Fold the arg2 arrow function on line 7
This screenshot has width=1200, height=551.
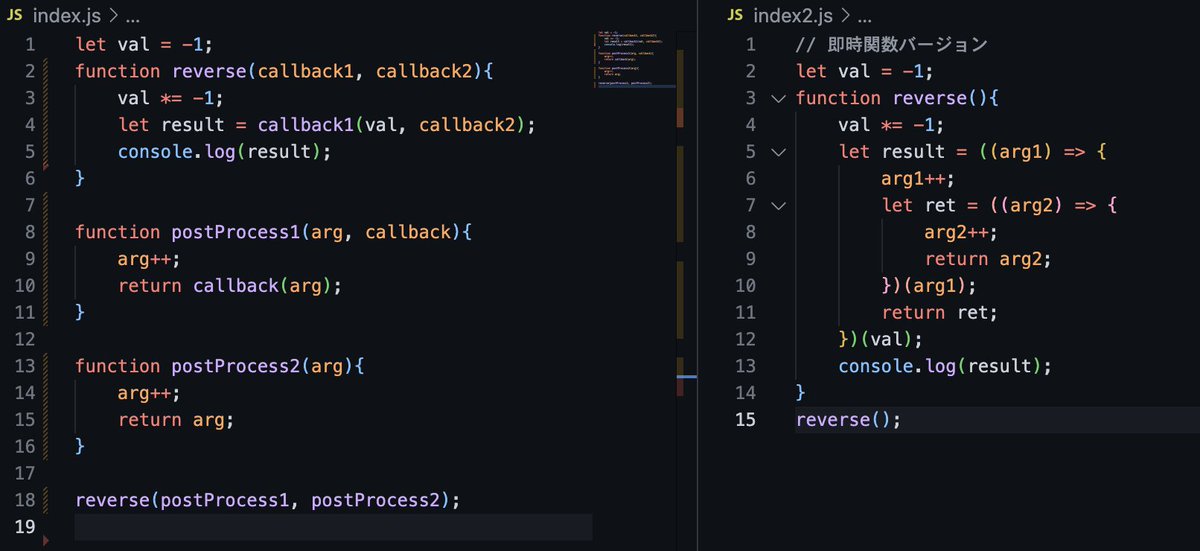(x=778, y=206)
